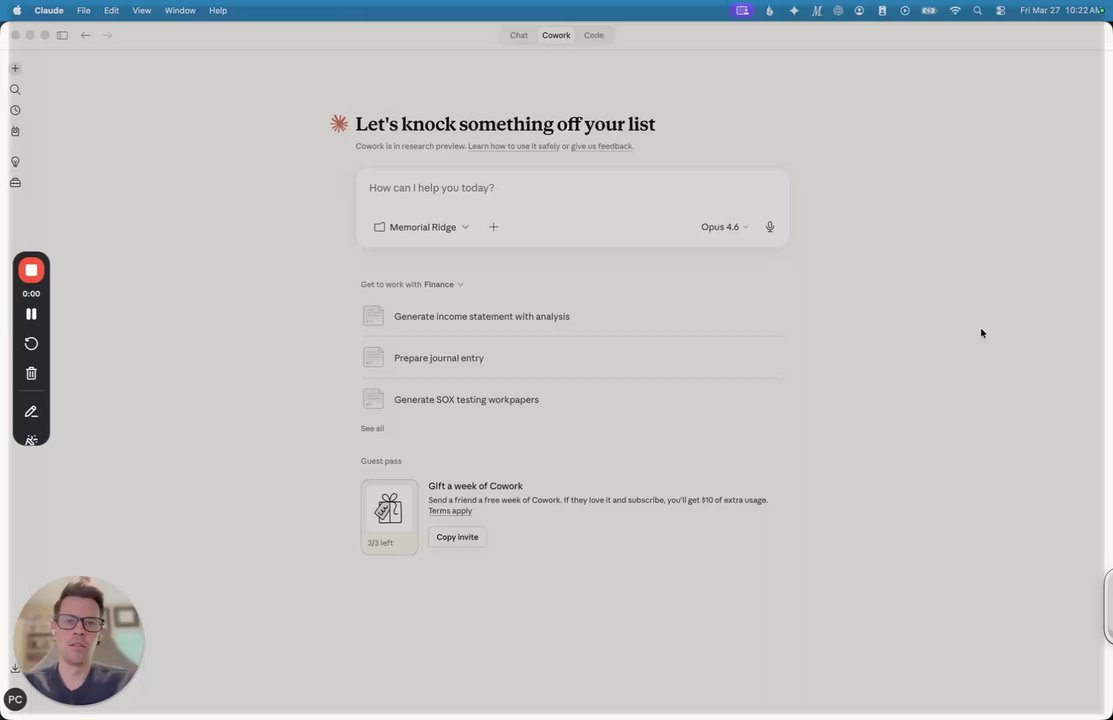Focus the How can I help you today field
The height and width of the screenshot is (720, 1113).
click(572, 187)
